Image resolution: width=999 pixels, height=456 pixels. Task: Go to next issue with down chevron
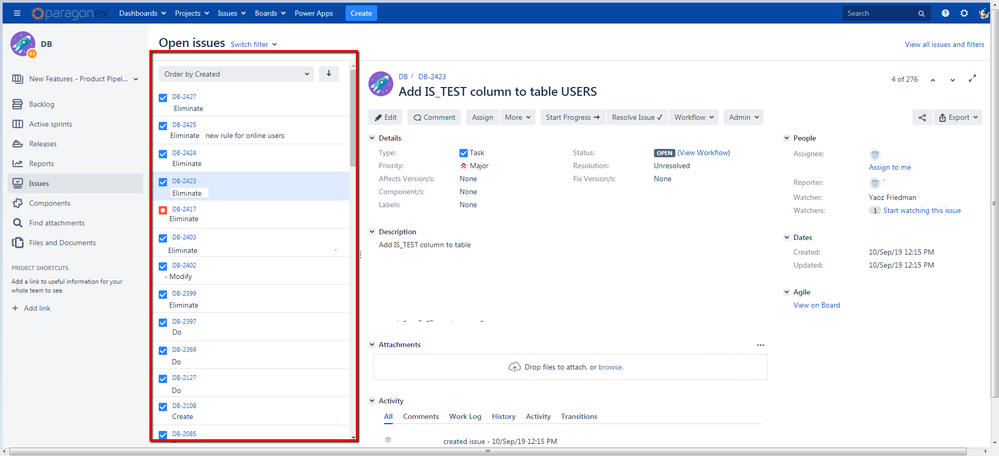click(x=952, y=80)
